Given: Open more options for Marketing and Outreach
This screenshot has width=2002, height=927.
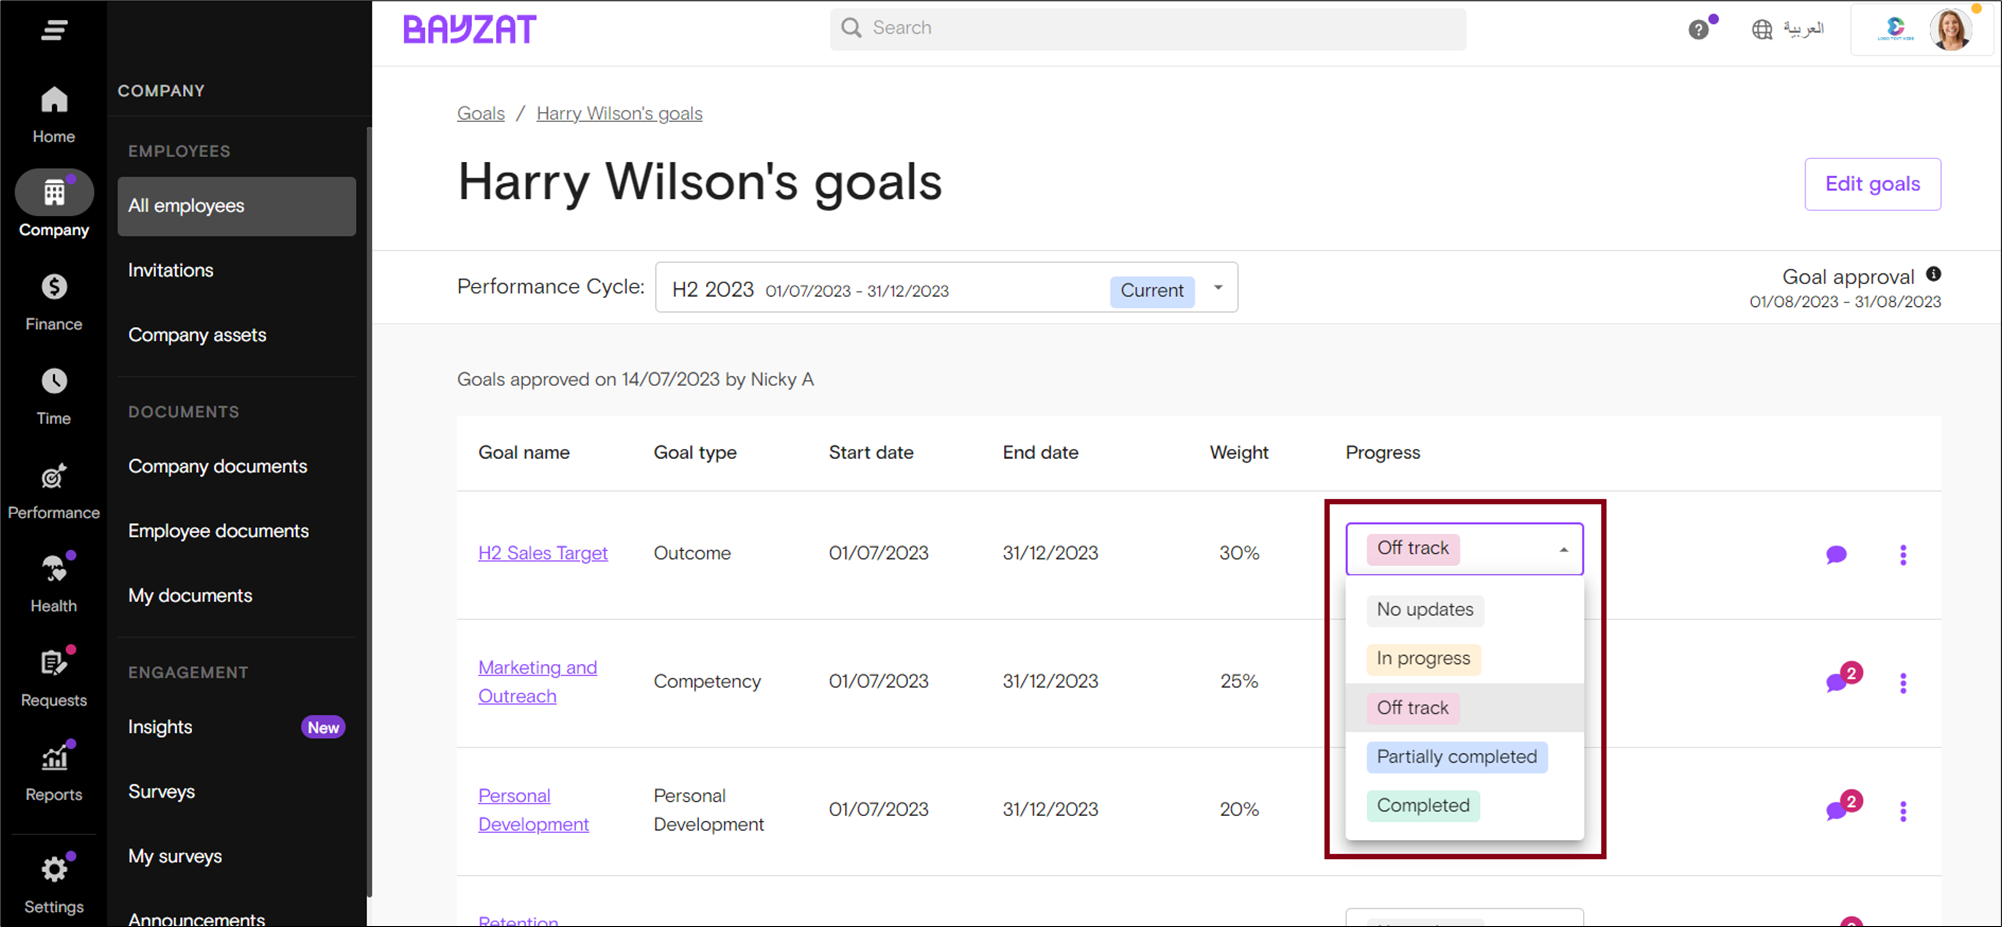Looking at the screenshot, I should pos(1903,683).
